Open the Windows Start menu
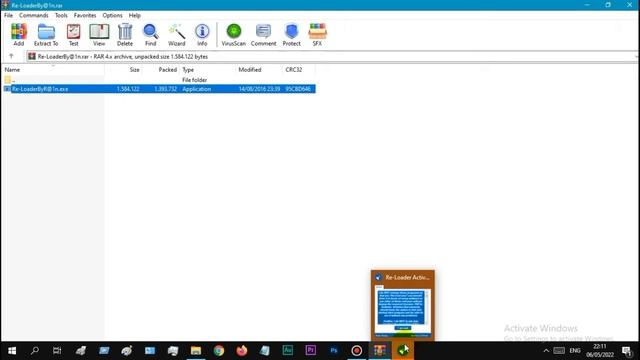The height and width of the screenshot is (360, 640). (x=12, y=351)
